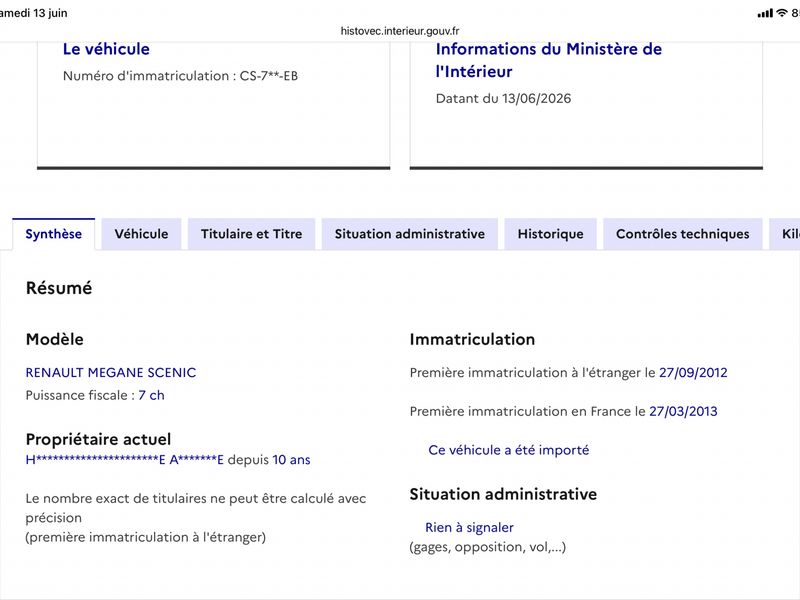Select the Situation administrative tab

coord(410,234)
